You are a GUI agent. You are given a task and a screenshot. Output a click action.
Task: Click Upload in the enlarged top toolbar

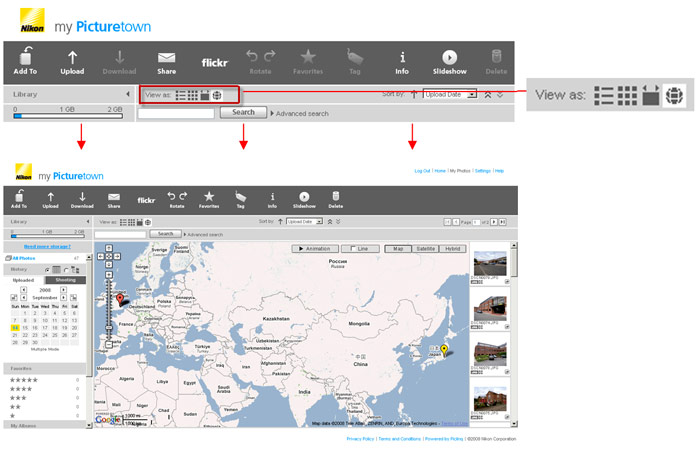[72, 63]
